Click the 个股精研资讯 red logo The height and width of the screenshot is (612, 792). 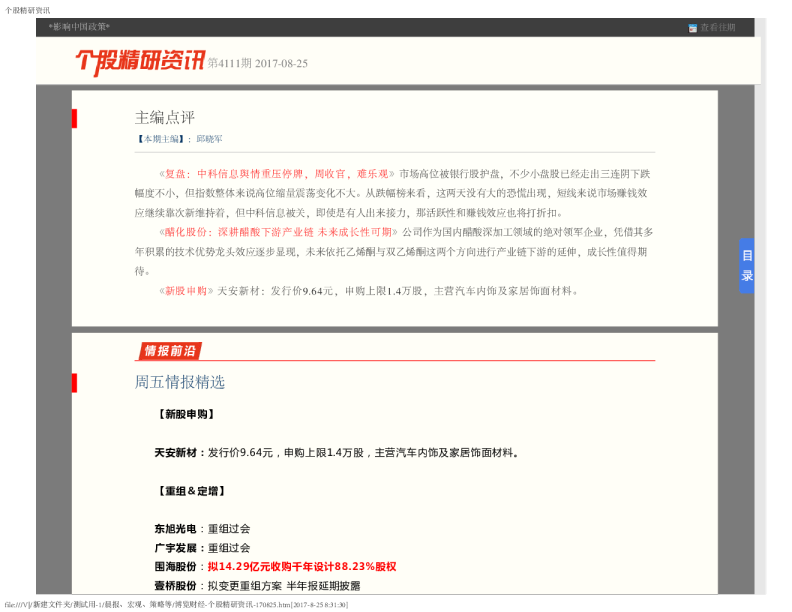point(140,62)
